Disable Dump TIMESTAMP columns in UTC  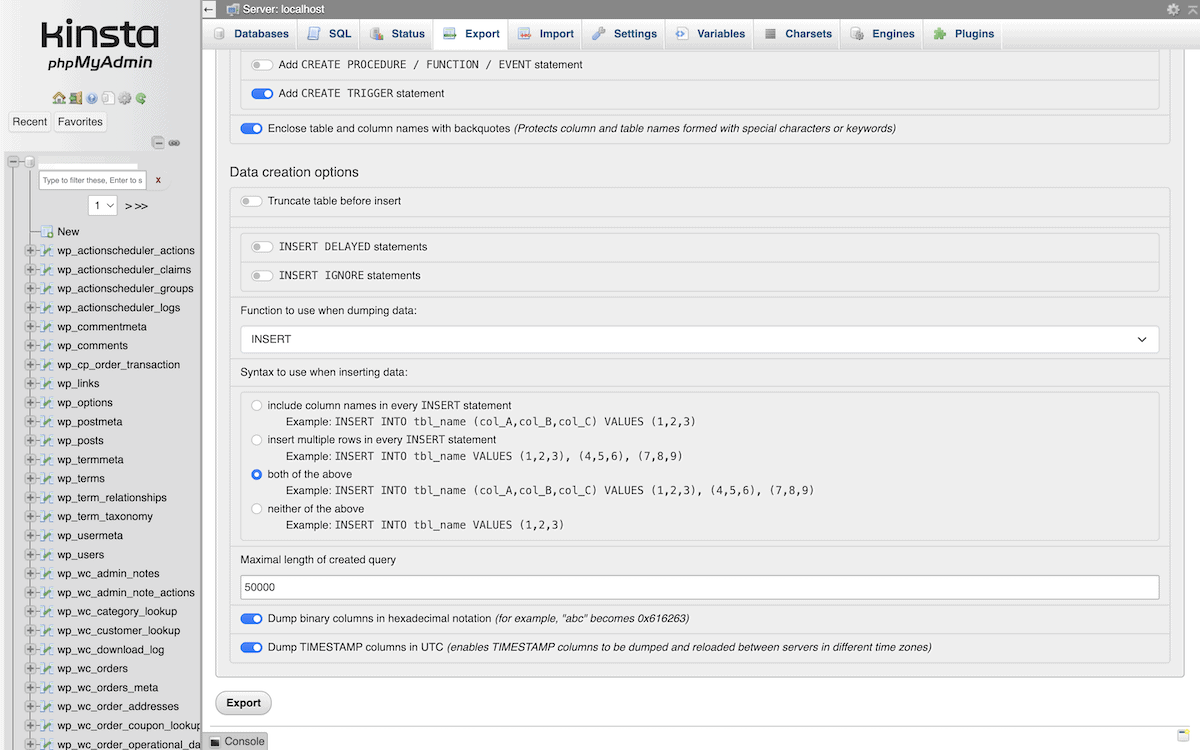(x=251, y=647)
